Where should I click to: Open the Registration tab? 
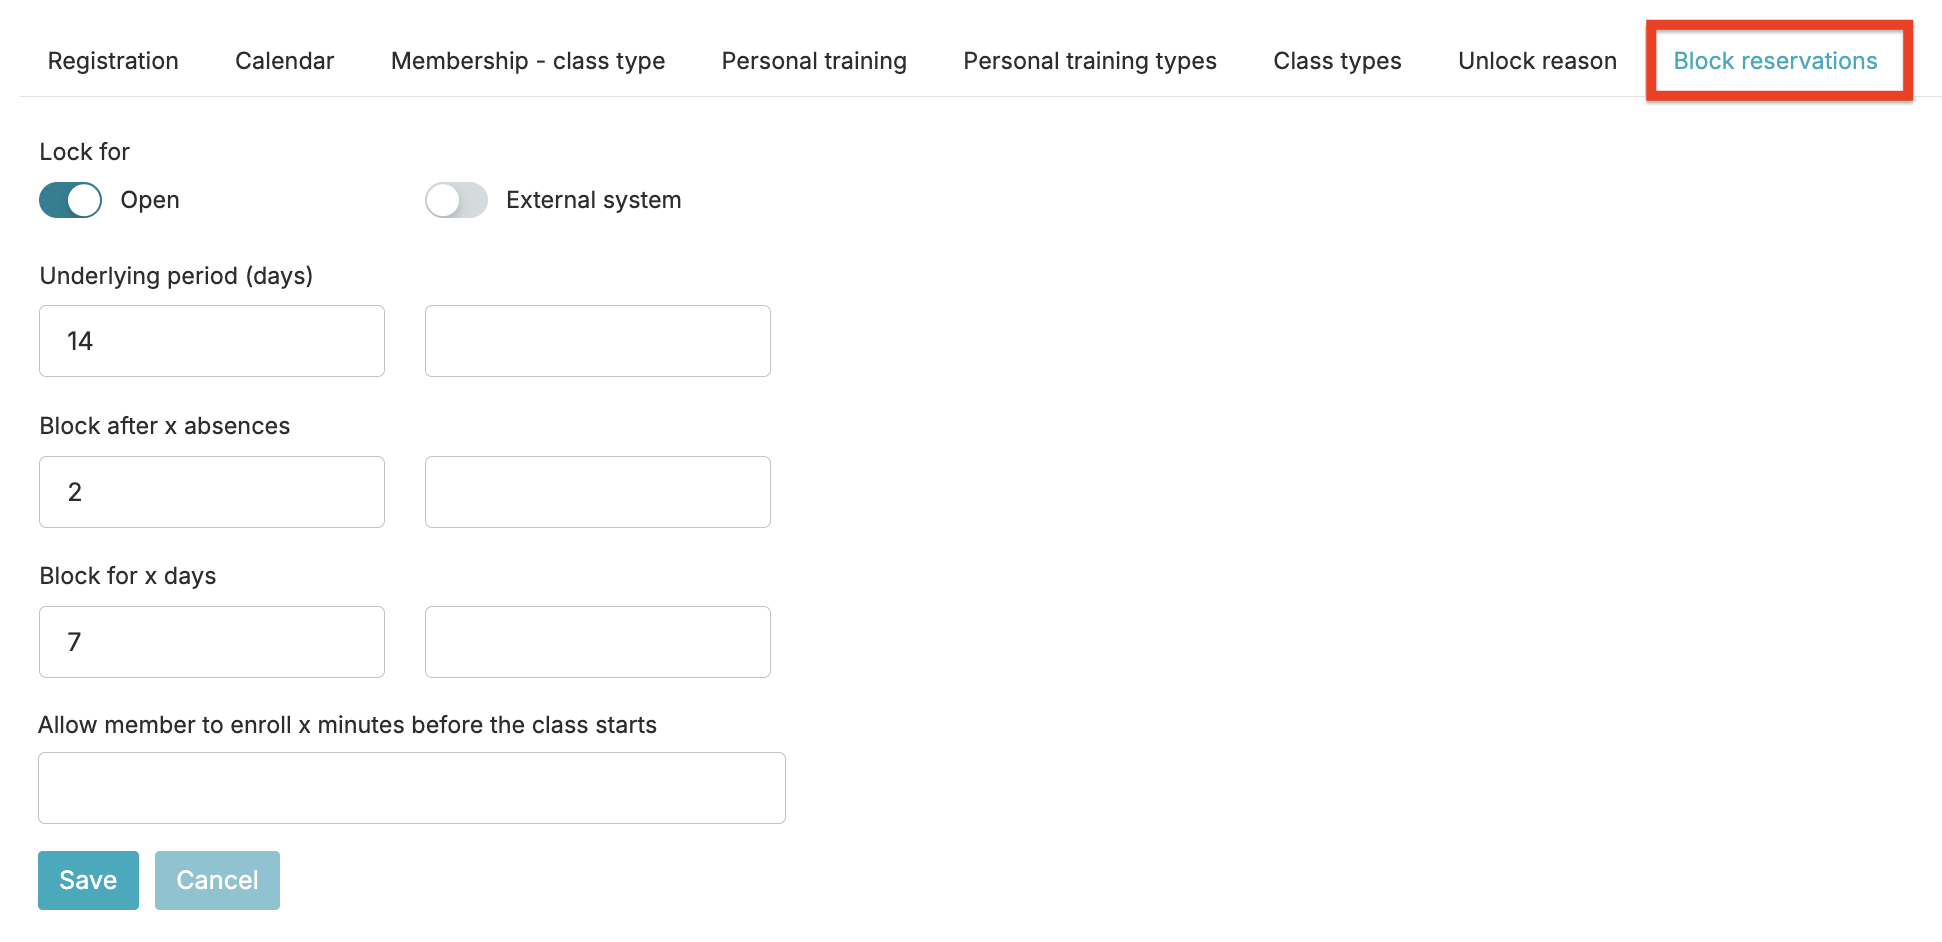(x=113, y=61)
